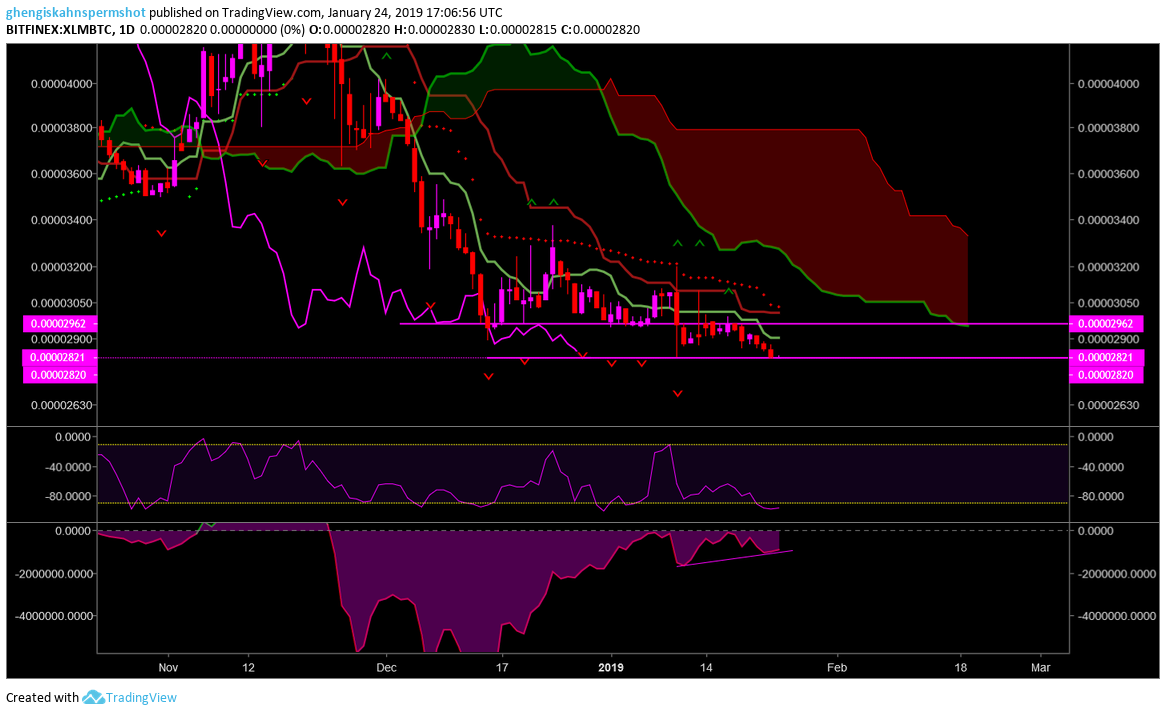Click the magenta 0.00002820 label on left axis

tap(60, 375)
